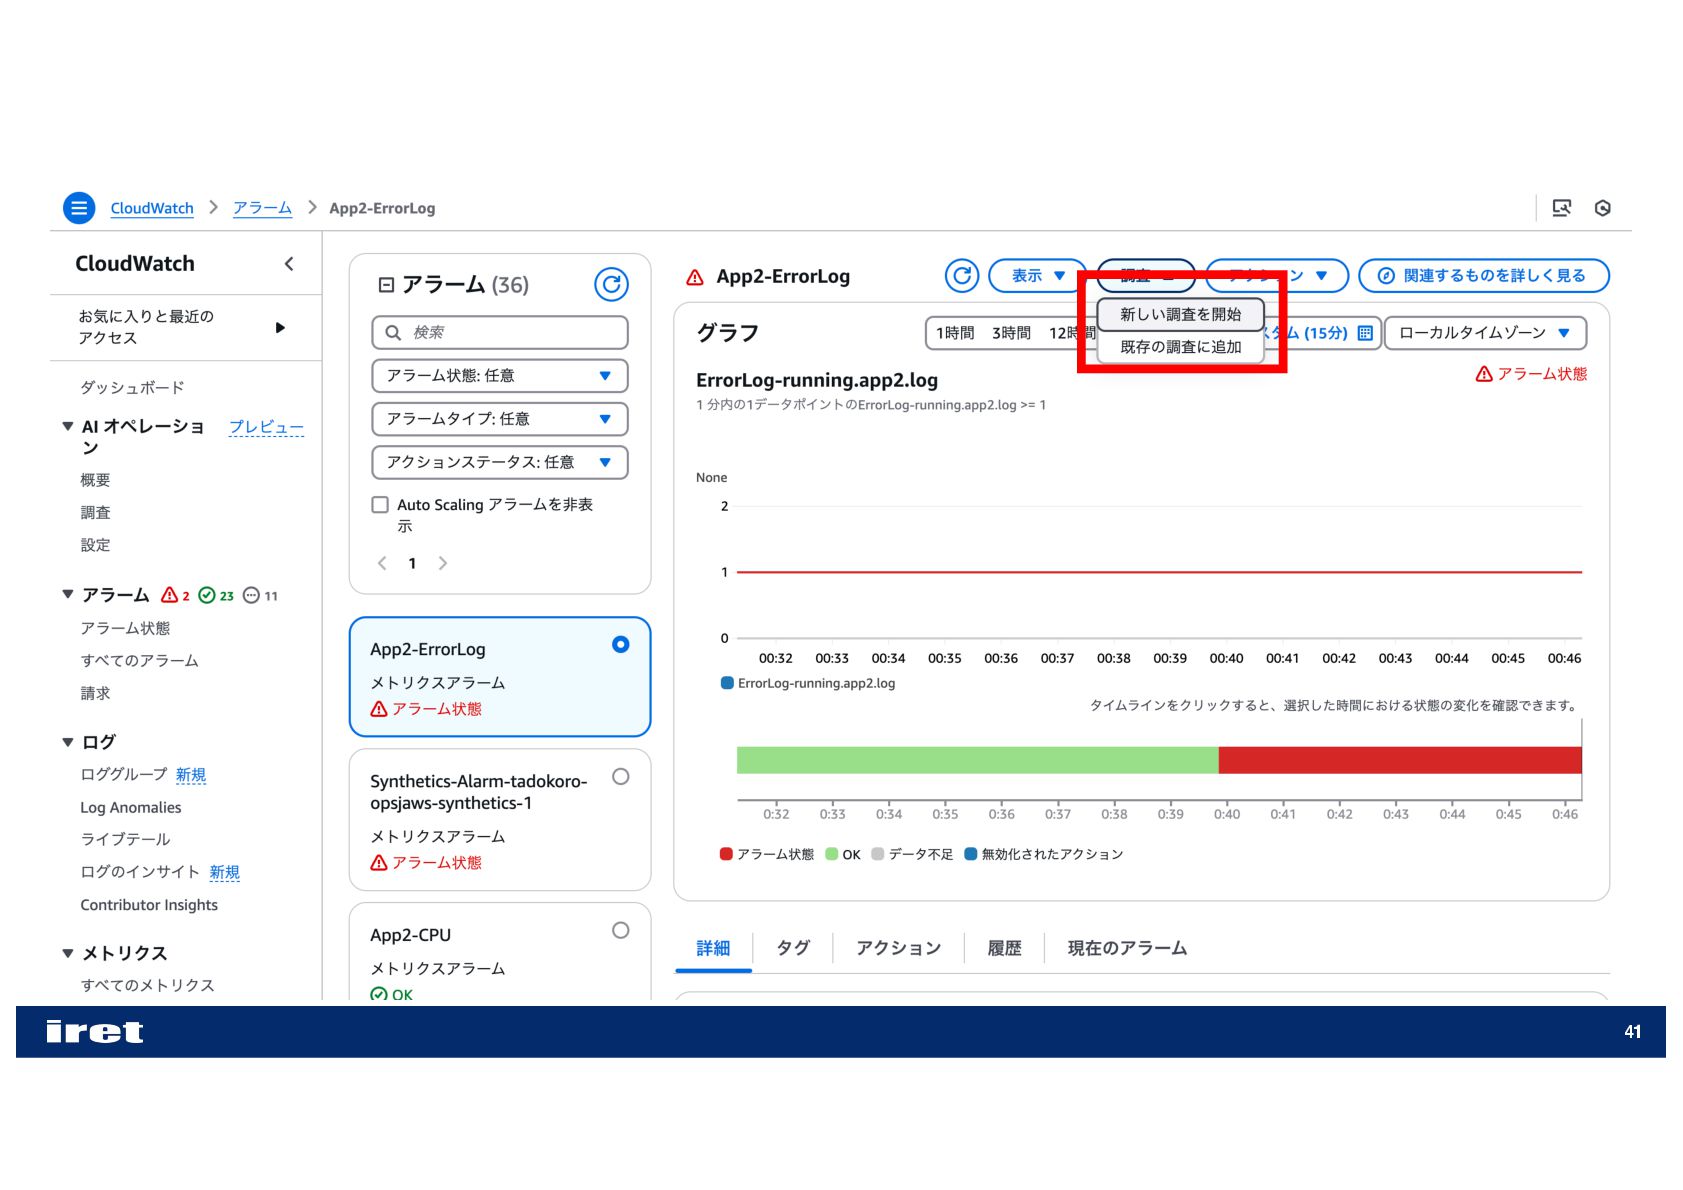Open ライブテール in sidebar
Image resolution: width=1683 pixels, height=1190 pixels.
click(125, 840)
